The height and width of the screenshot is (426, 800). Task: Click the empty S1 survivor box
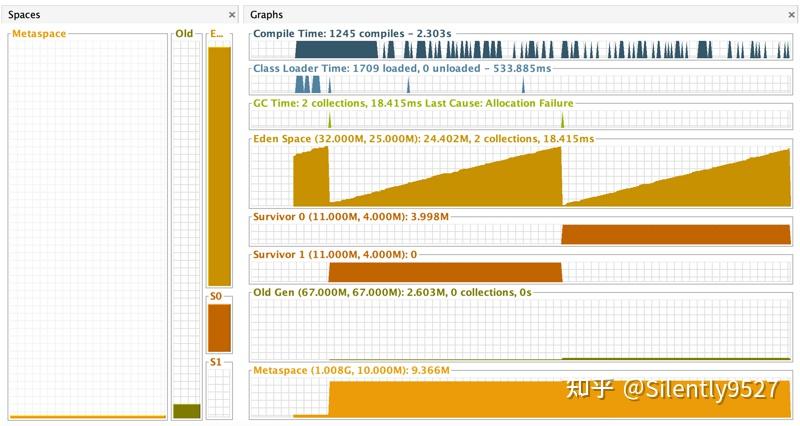(219, 393)
